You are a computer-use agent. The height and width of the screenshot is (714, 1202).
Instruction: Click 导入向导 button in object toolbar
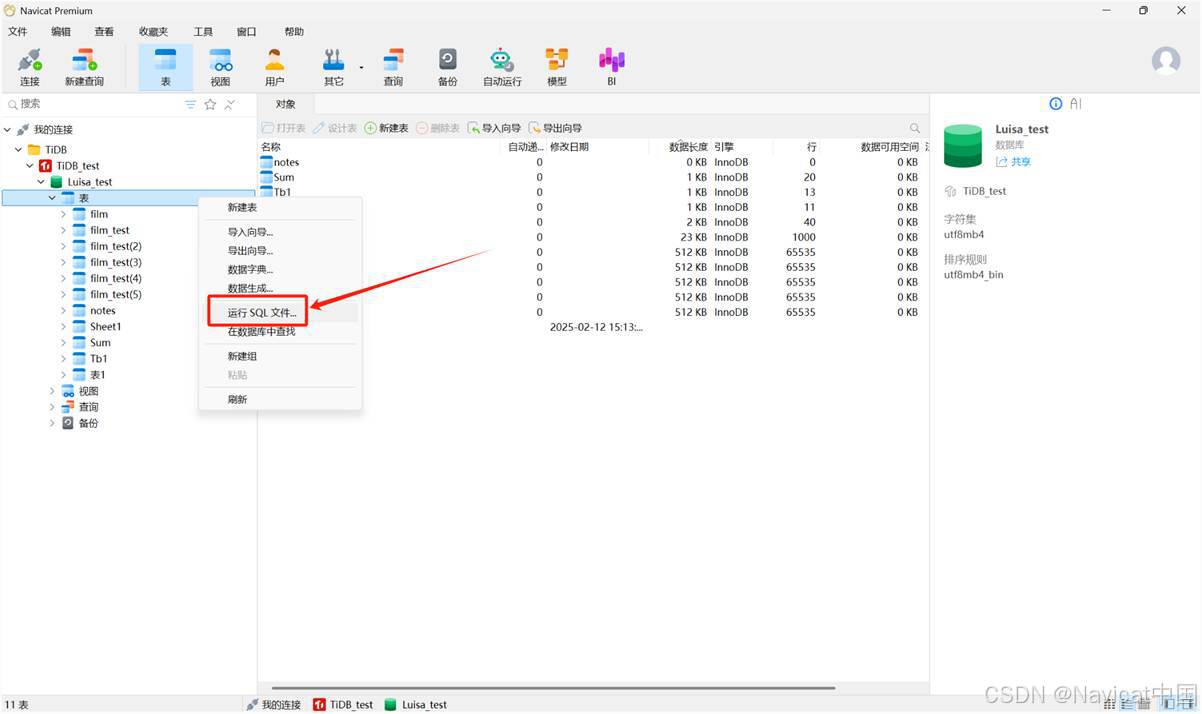494,128
